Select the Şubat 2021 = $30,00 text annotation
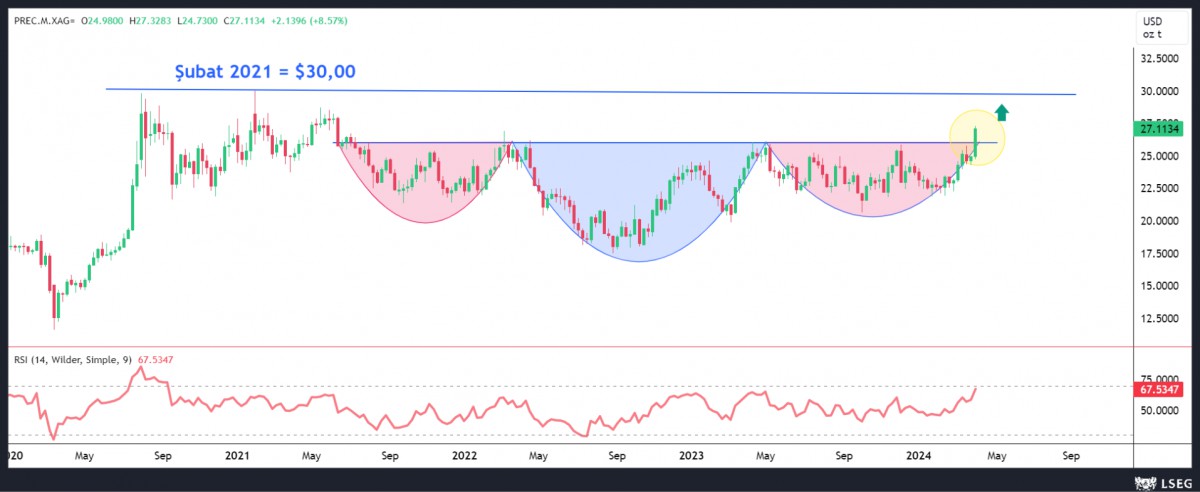The height and width of the screenshot is (492, 1200). (x=262, y=71)
